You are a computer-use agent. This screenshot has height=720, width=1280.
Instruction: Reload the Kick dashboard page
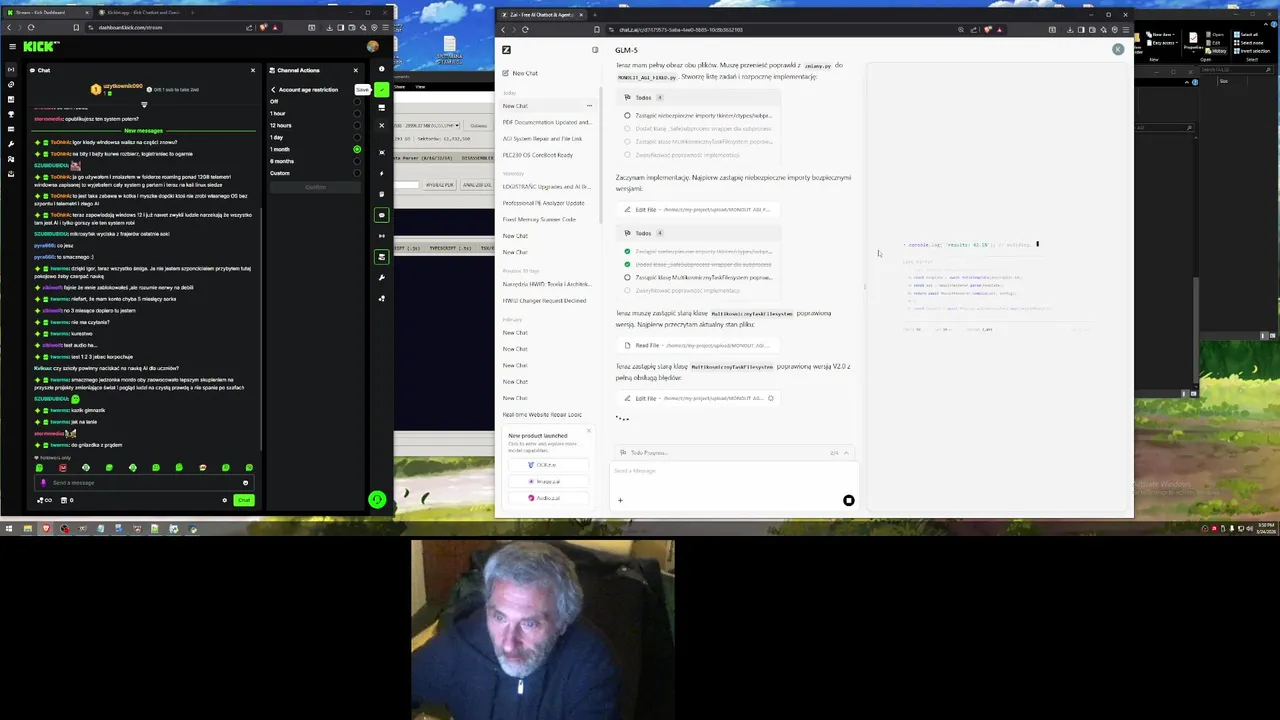pyautogui.click(x=31, y=28)
